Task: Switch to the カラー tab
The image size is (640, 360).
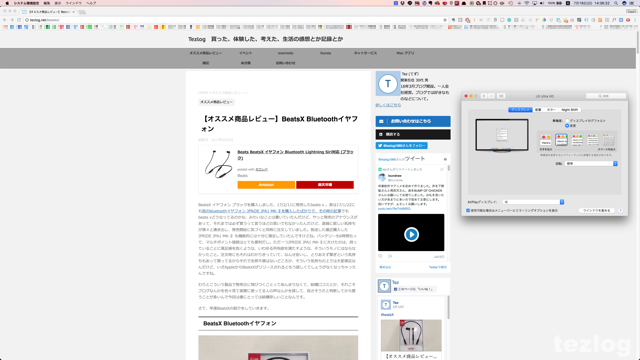Action: click(551, 110)
